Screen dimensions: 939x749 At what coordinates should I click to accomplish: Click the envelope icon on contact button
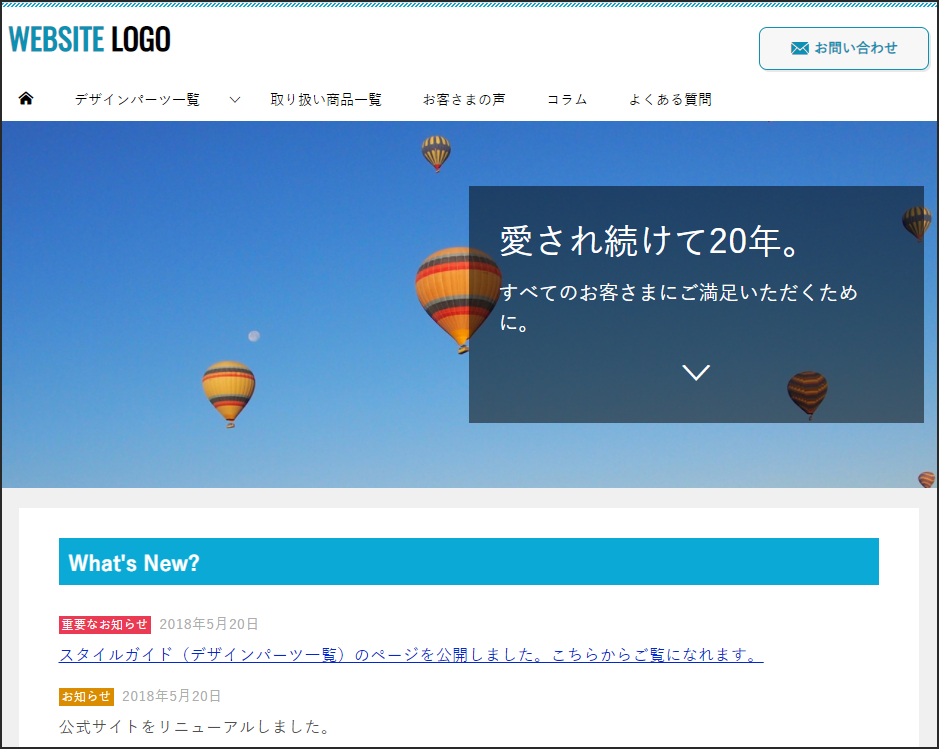799,48
